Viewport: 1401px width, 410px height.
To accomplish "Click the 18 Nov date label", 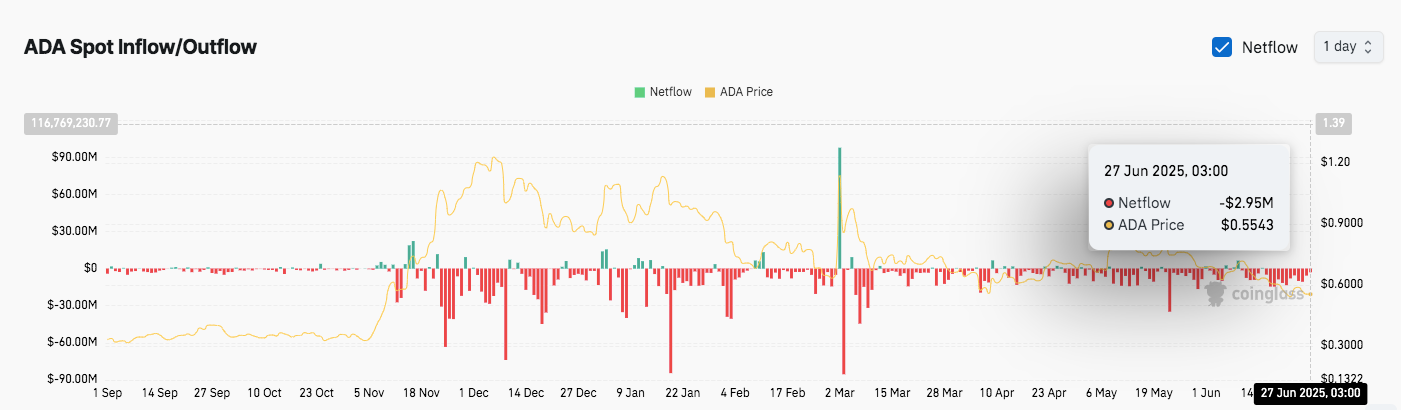I will pos(422,393).
